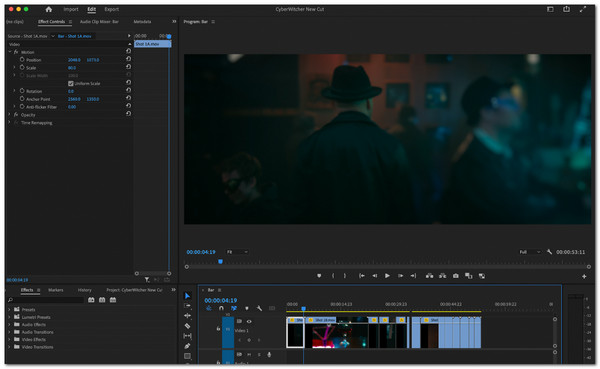Open the Program monitor button editor plus
Image resolution: width=600 pixels, height=369 pixels.
tap(584, 276)
